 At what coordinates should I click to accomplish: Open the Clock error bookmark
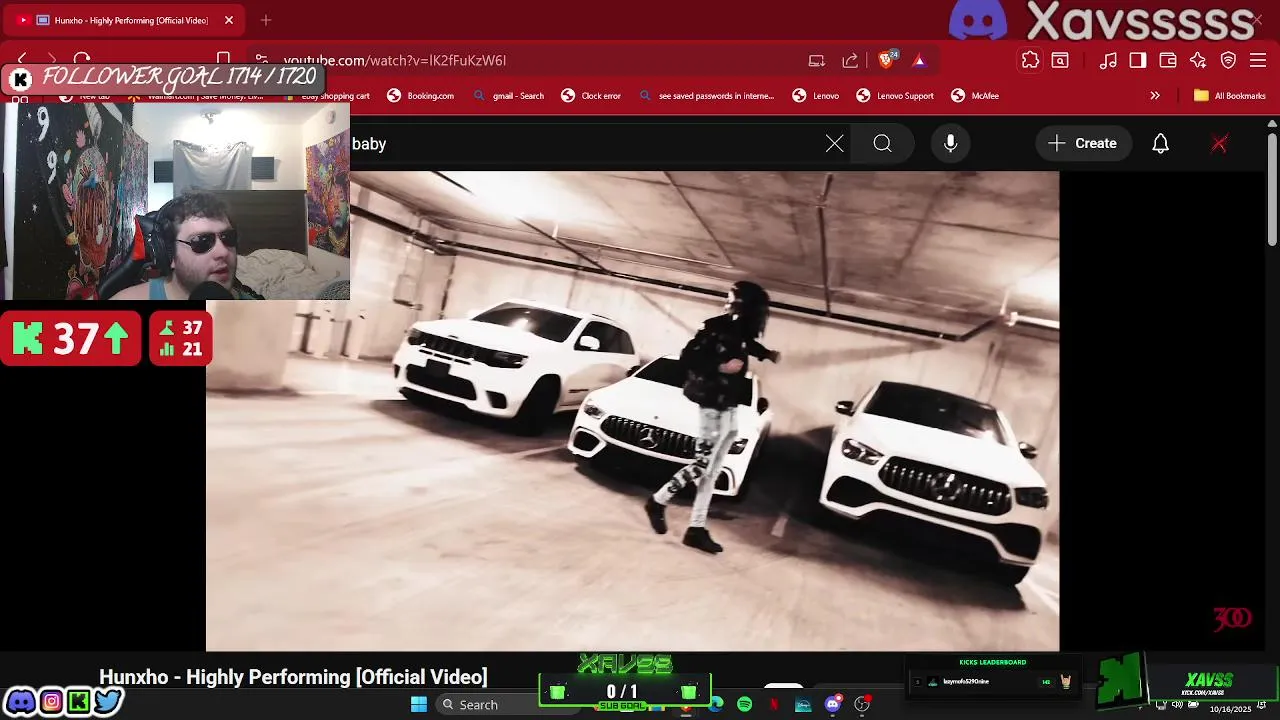[591, 96]
